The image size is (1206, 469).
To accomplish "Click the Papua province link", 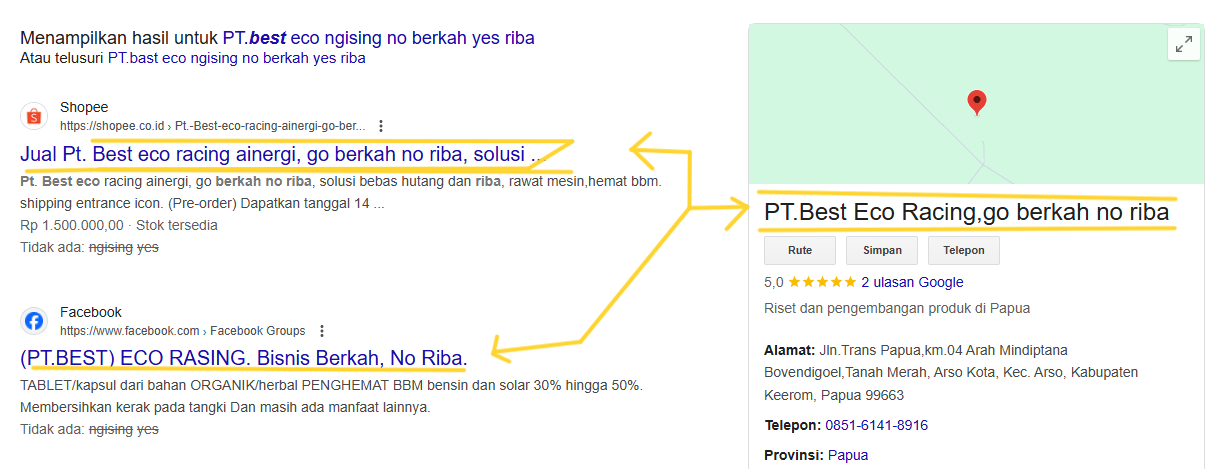I will (x=848, y=455).
